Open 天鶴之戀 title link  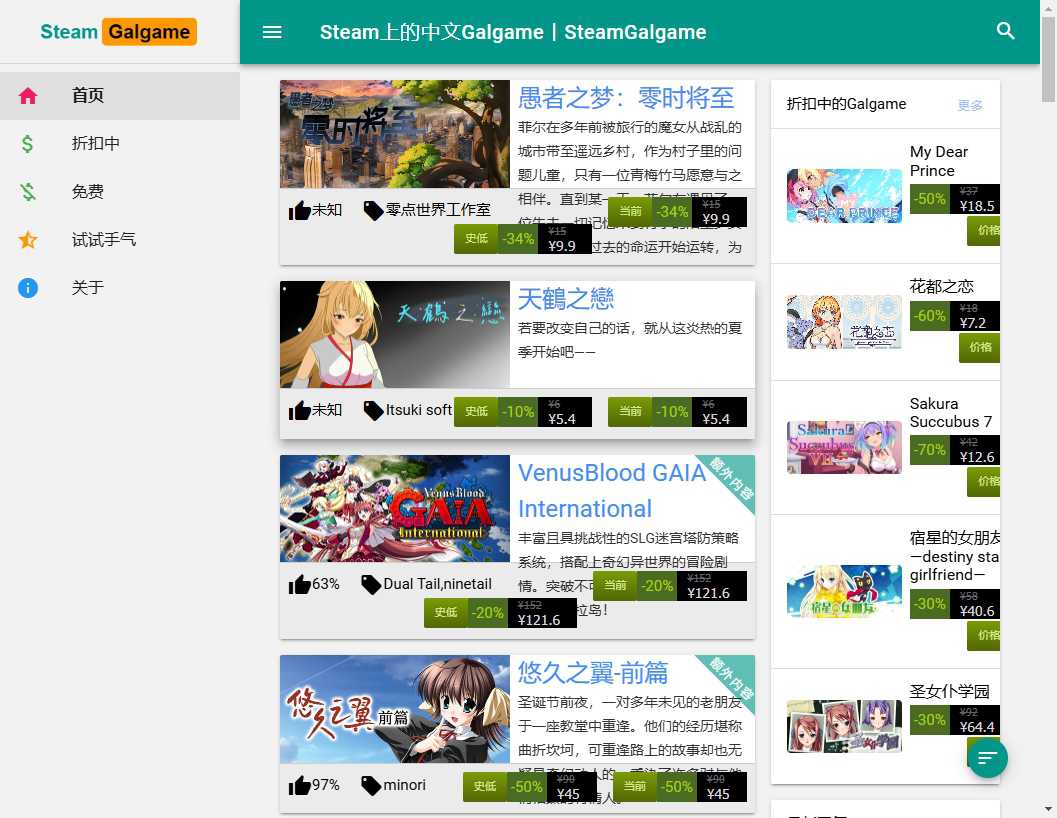[566, 299]
